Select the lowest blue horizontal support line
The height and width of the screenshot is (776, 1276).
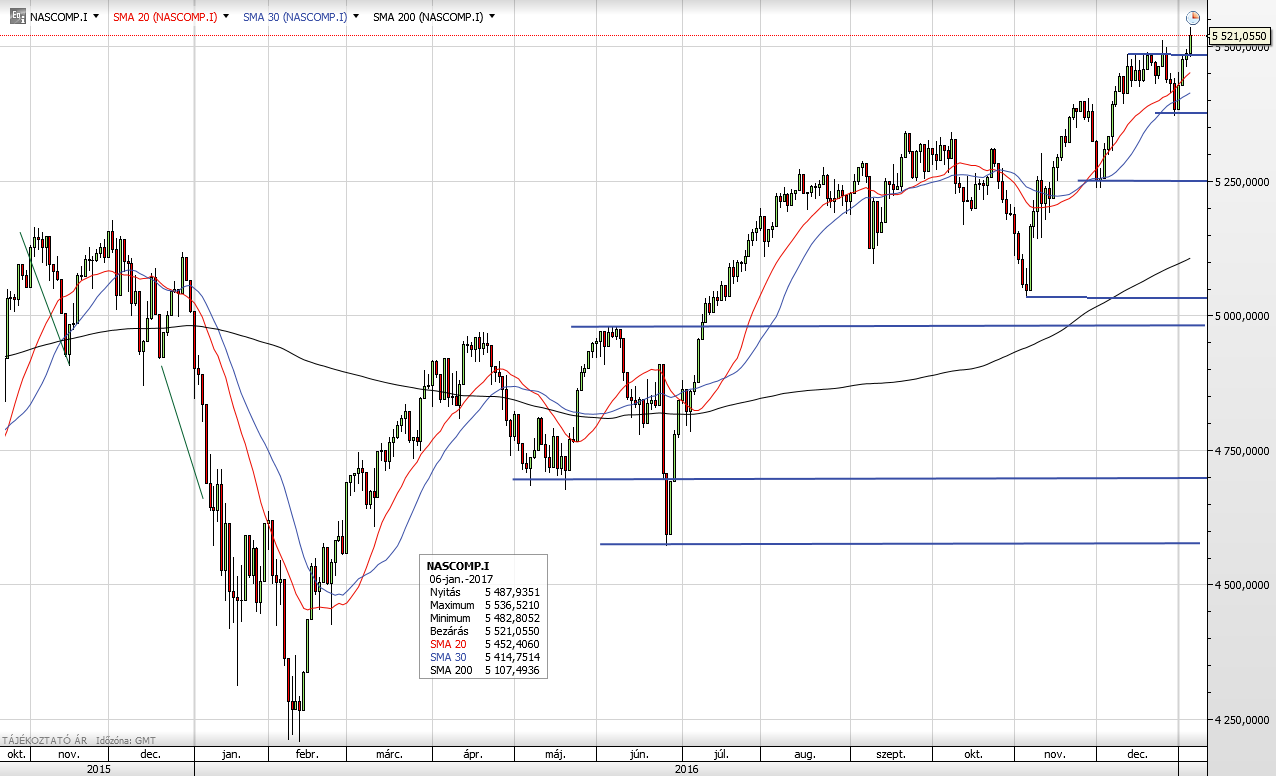coord(900,544)
